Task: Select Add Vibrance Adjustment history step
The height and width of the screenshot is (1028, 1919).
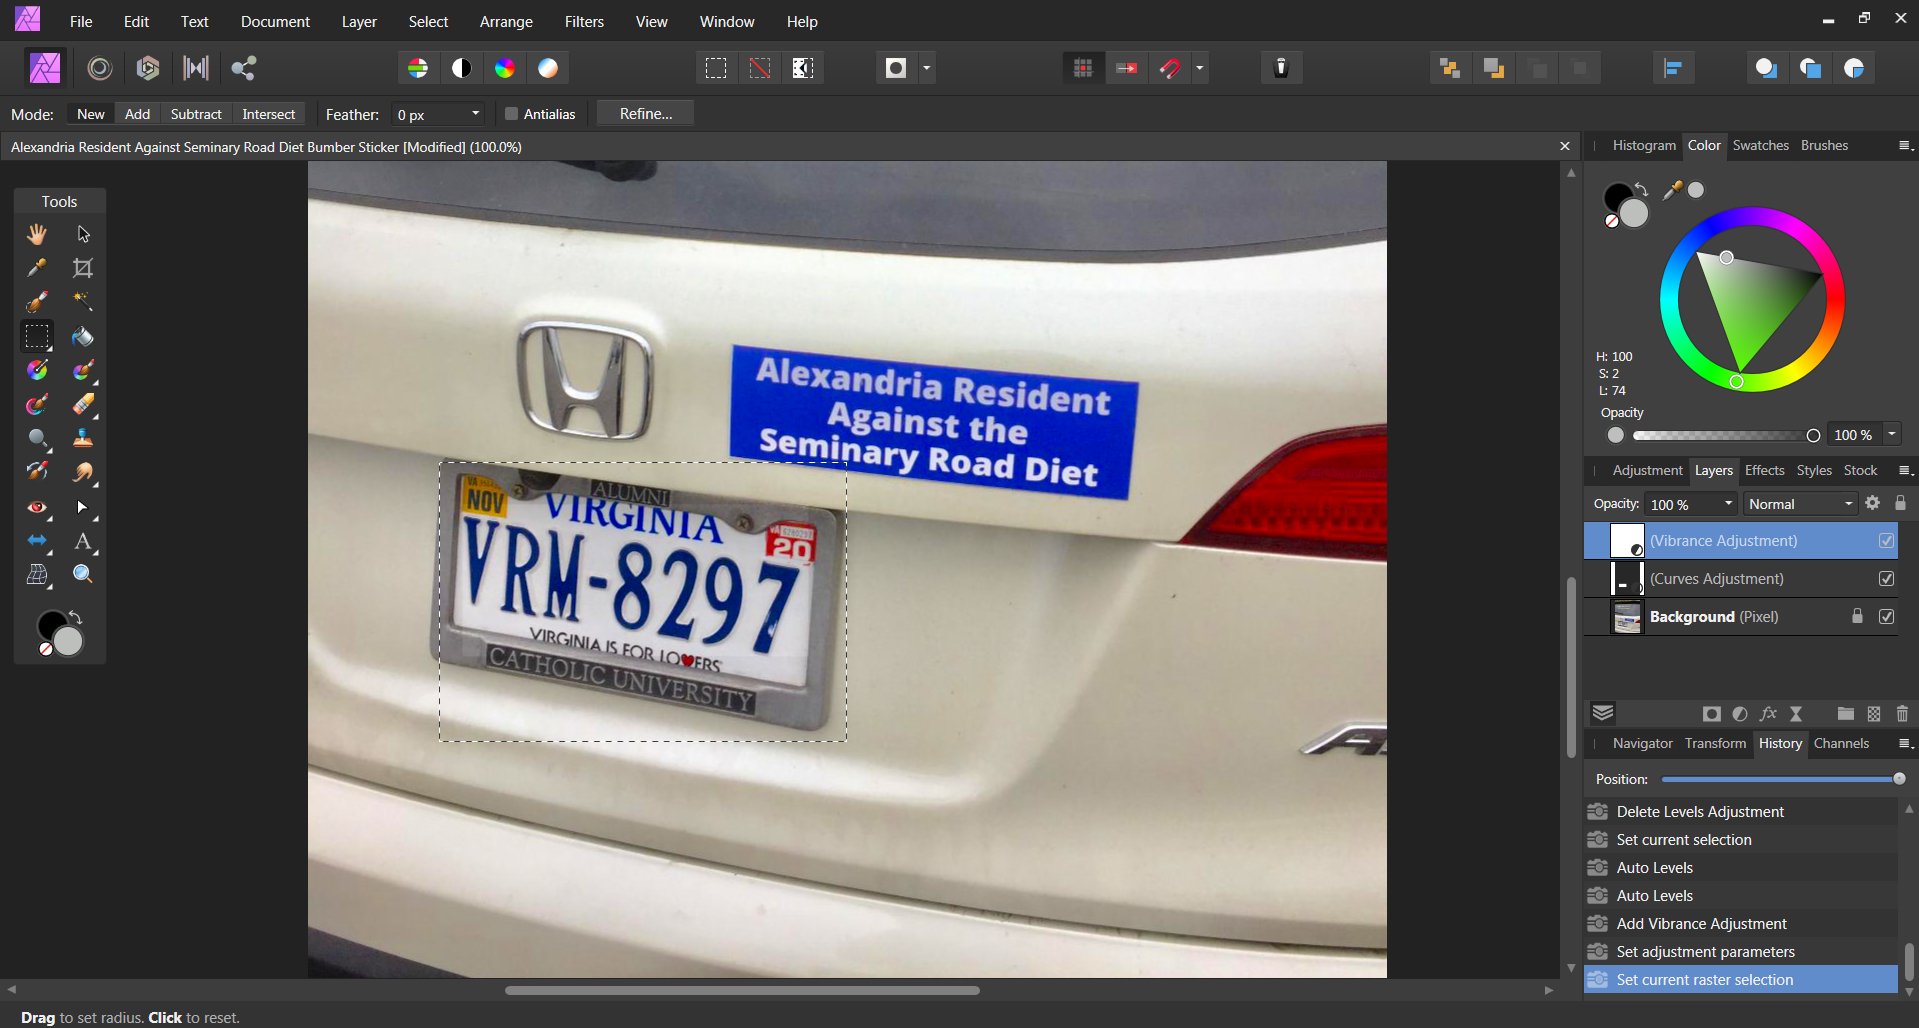Action: 1741,924
